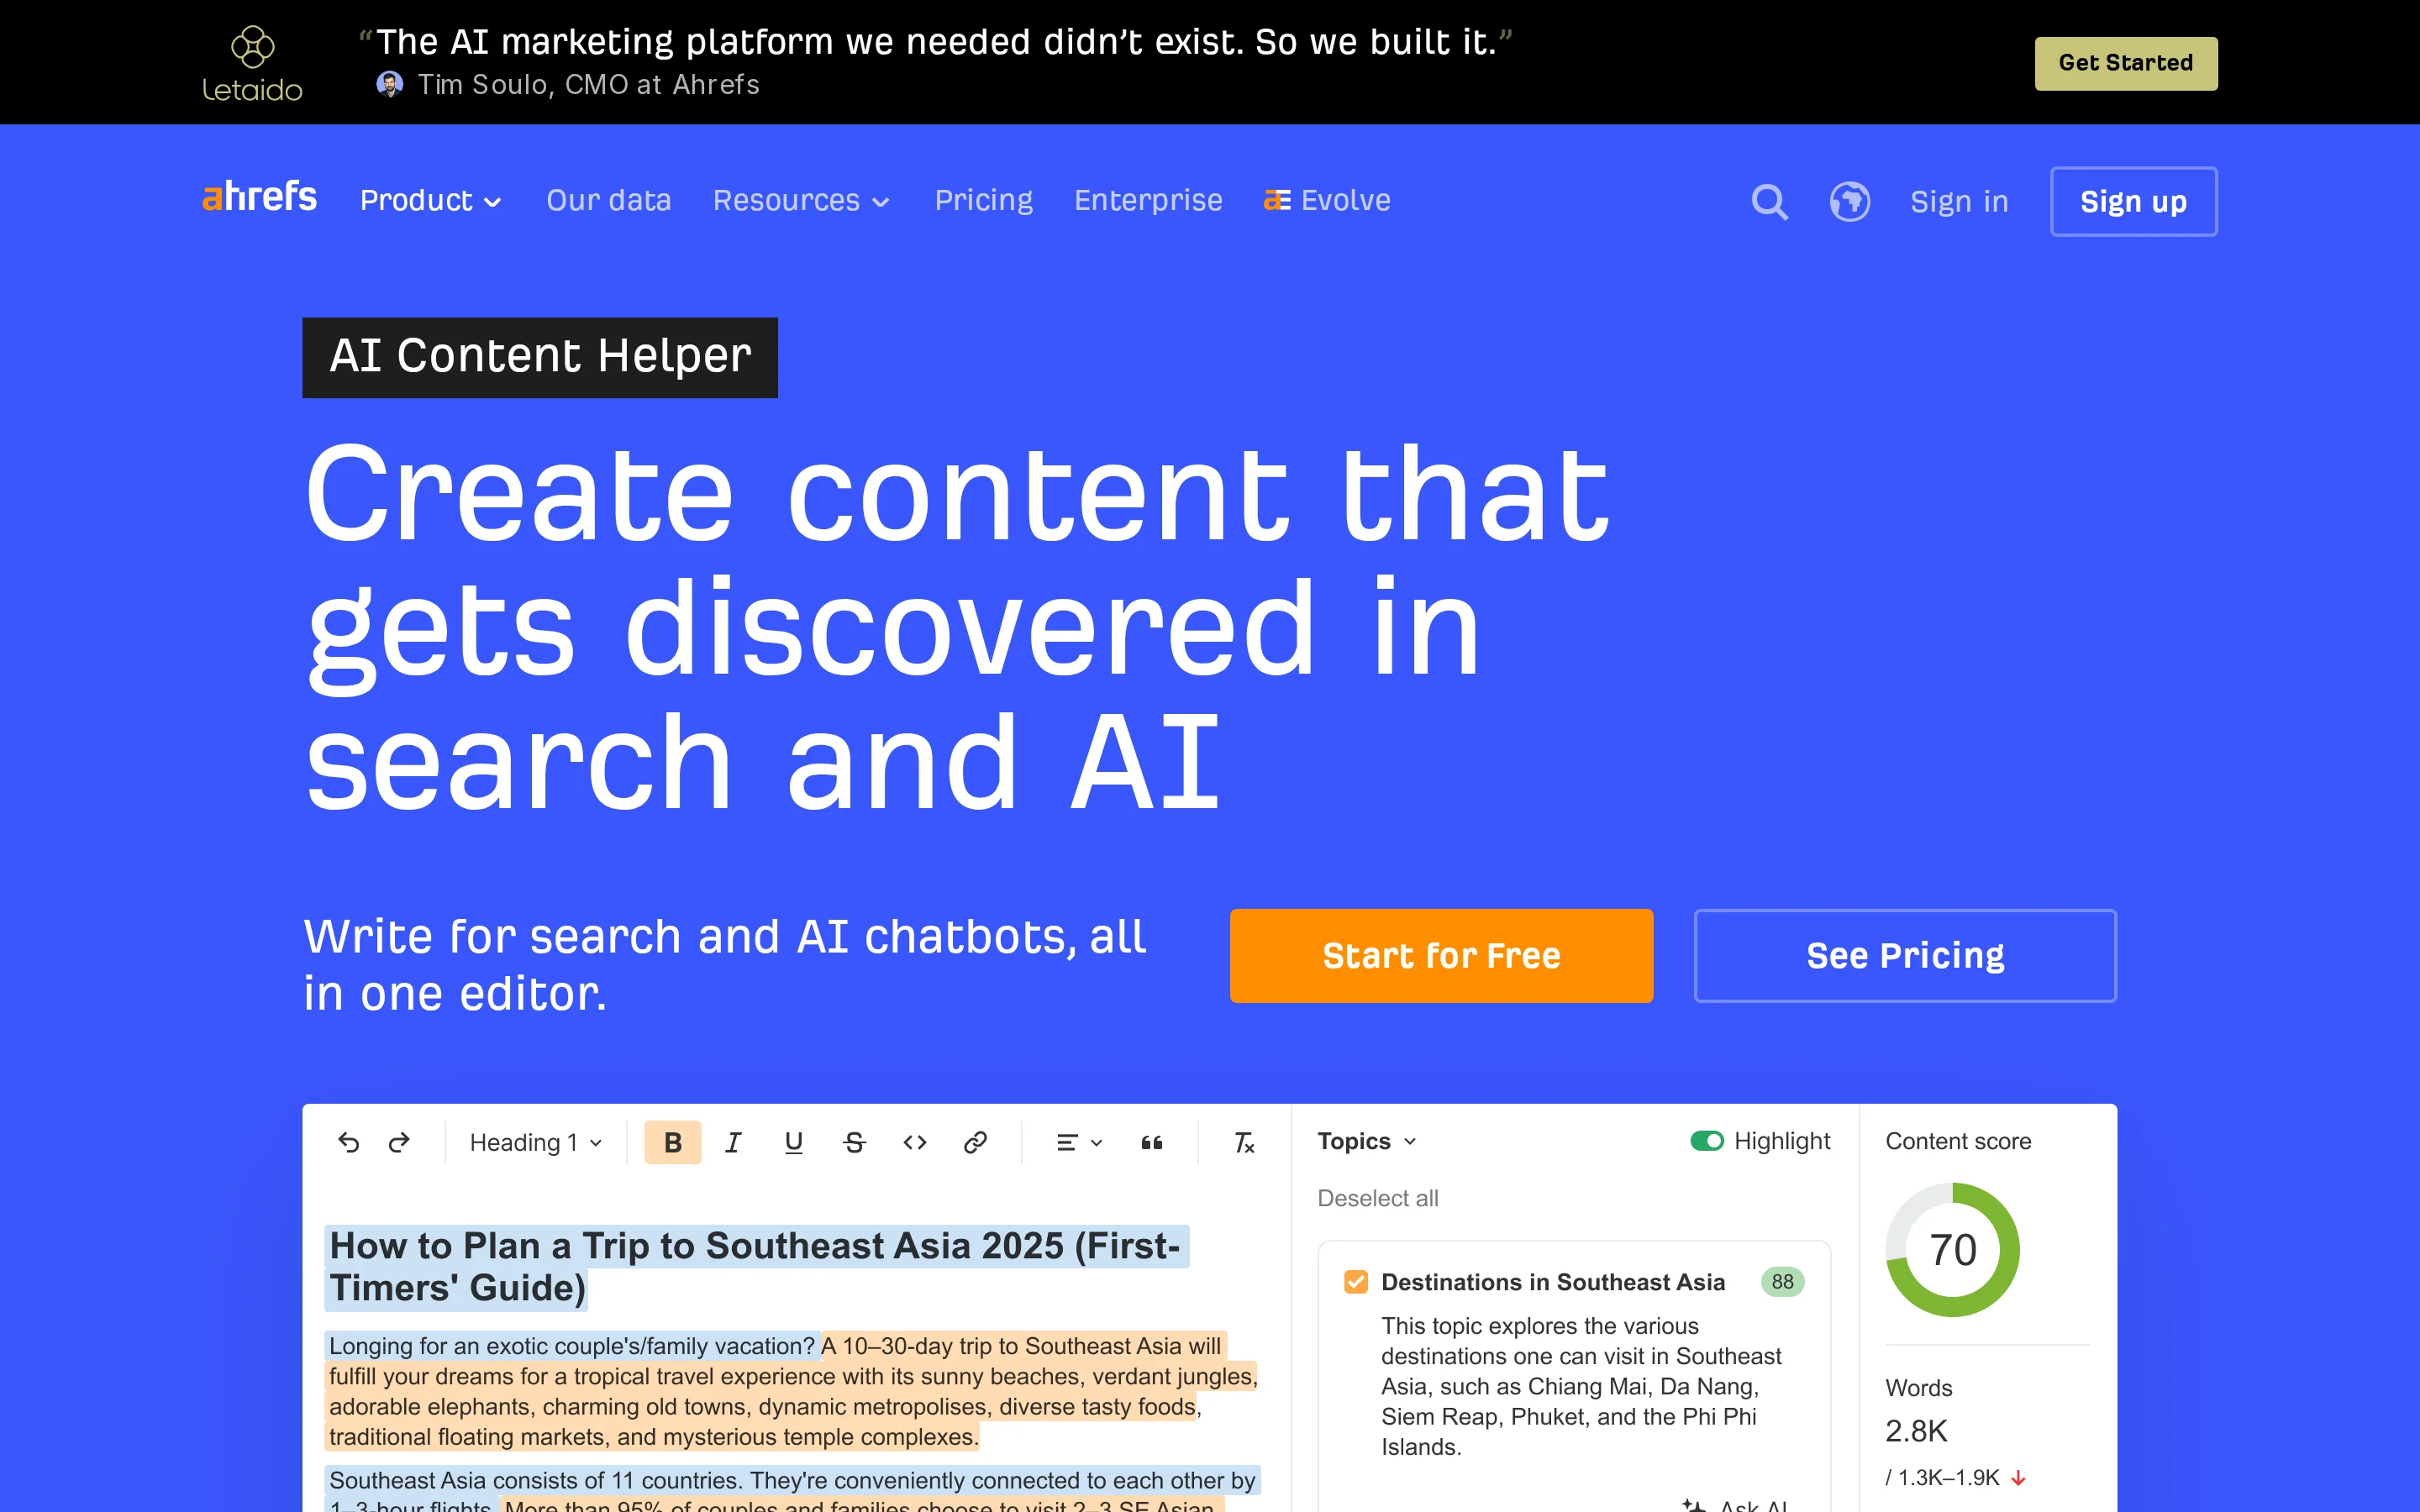Screen dimensions: 2420x1512
Task: Click the Sign up button
Action: (2133, 202)
